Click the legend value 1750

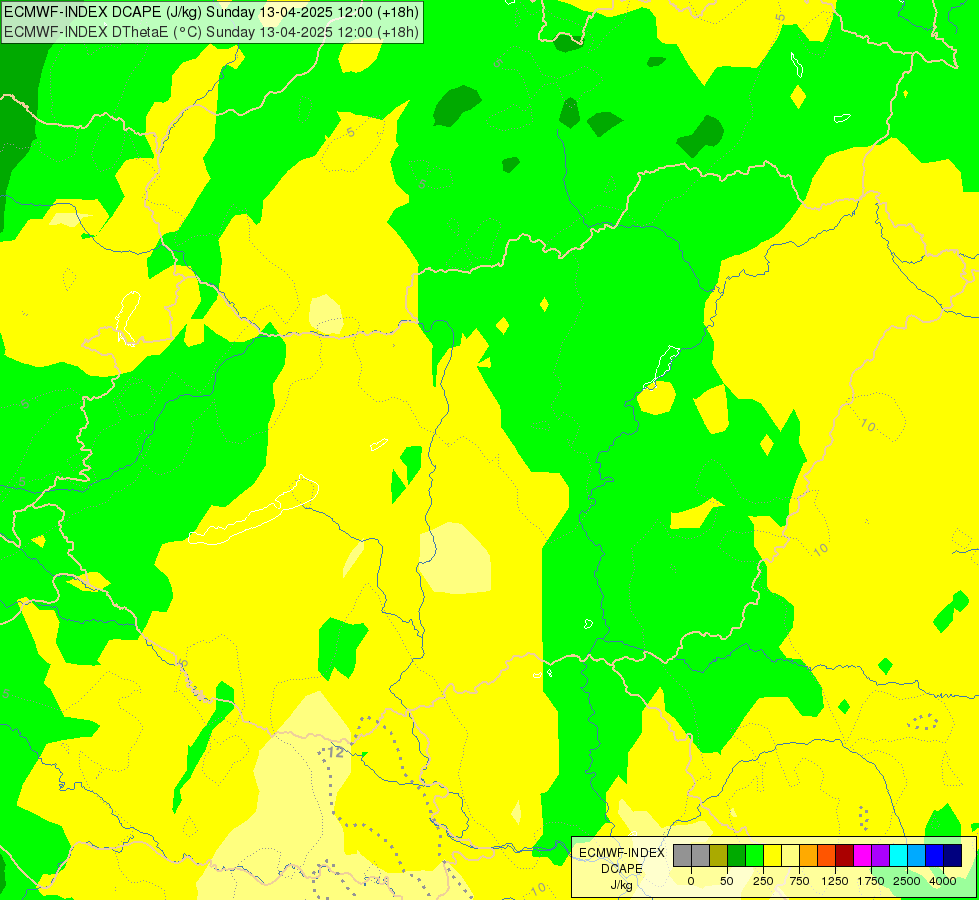(x=871, y=881)
